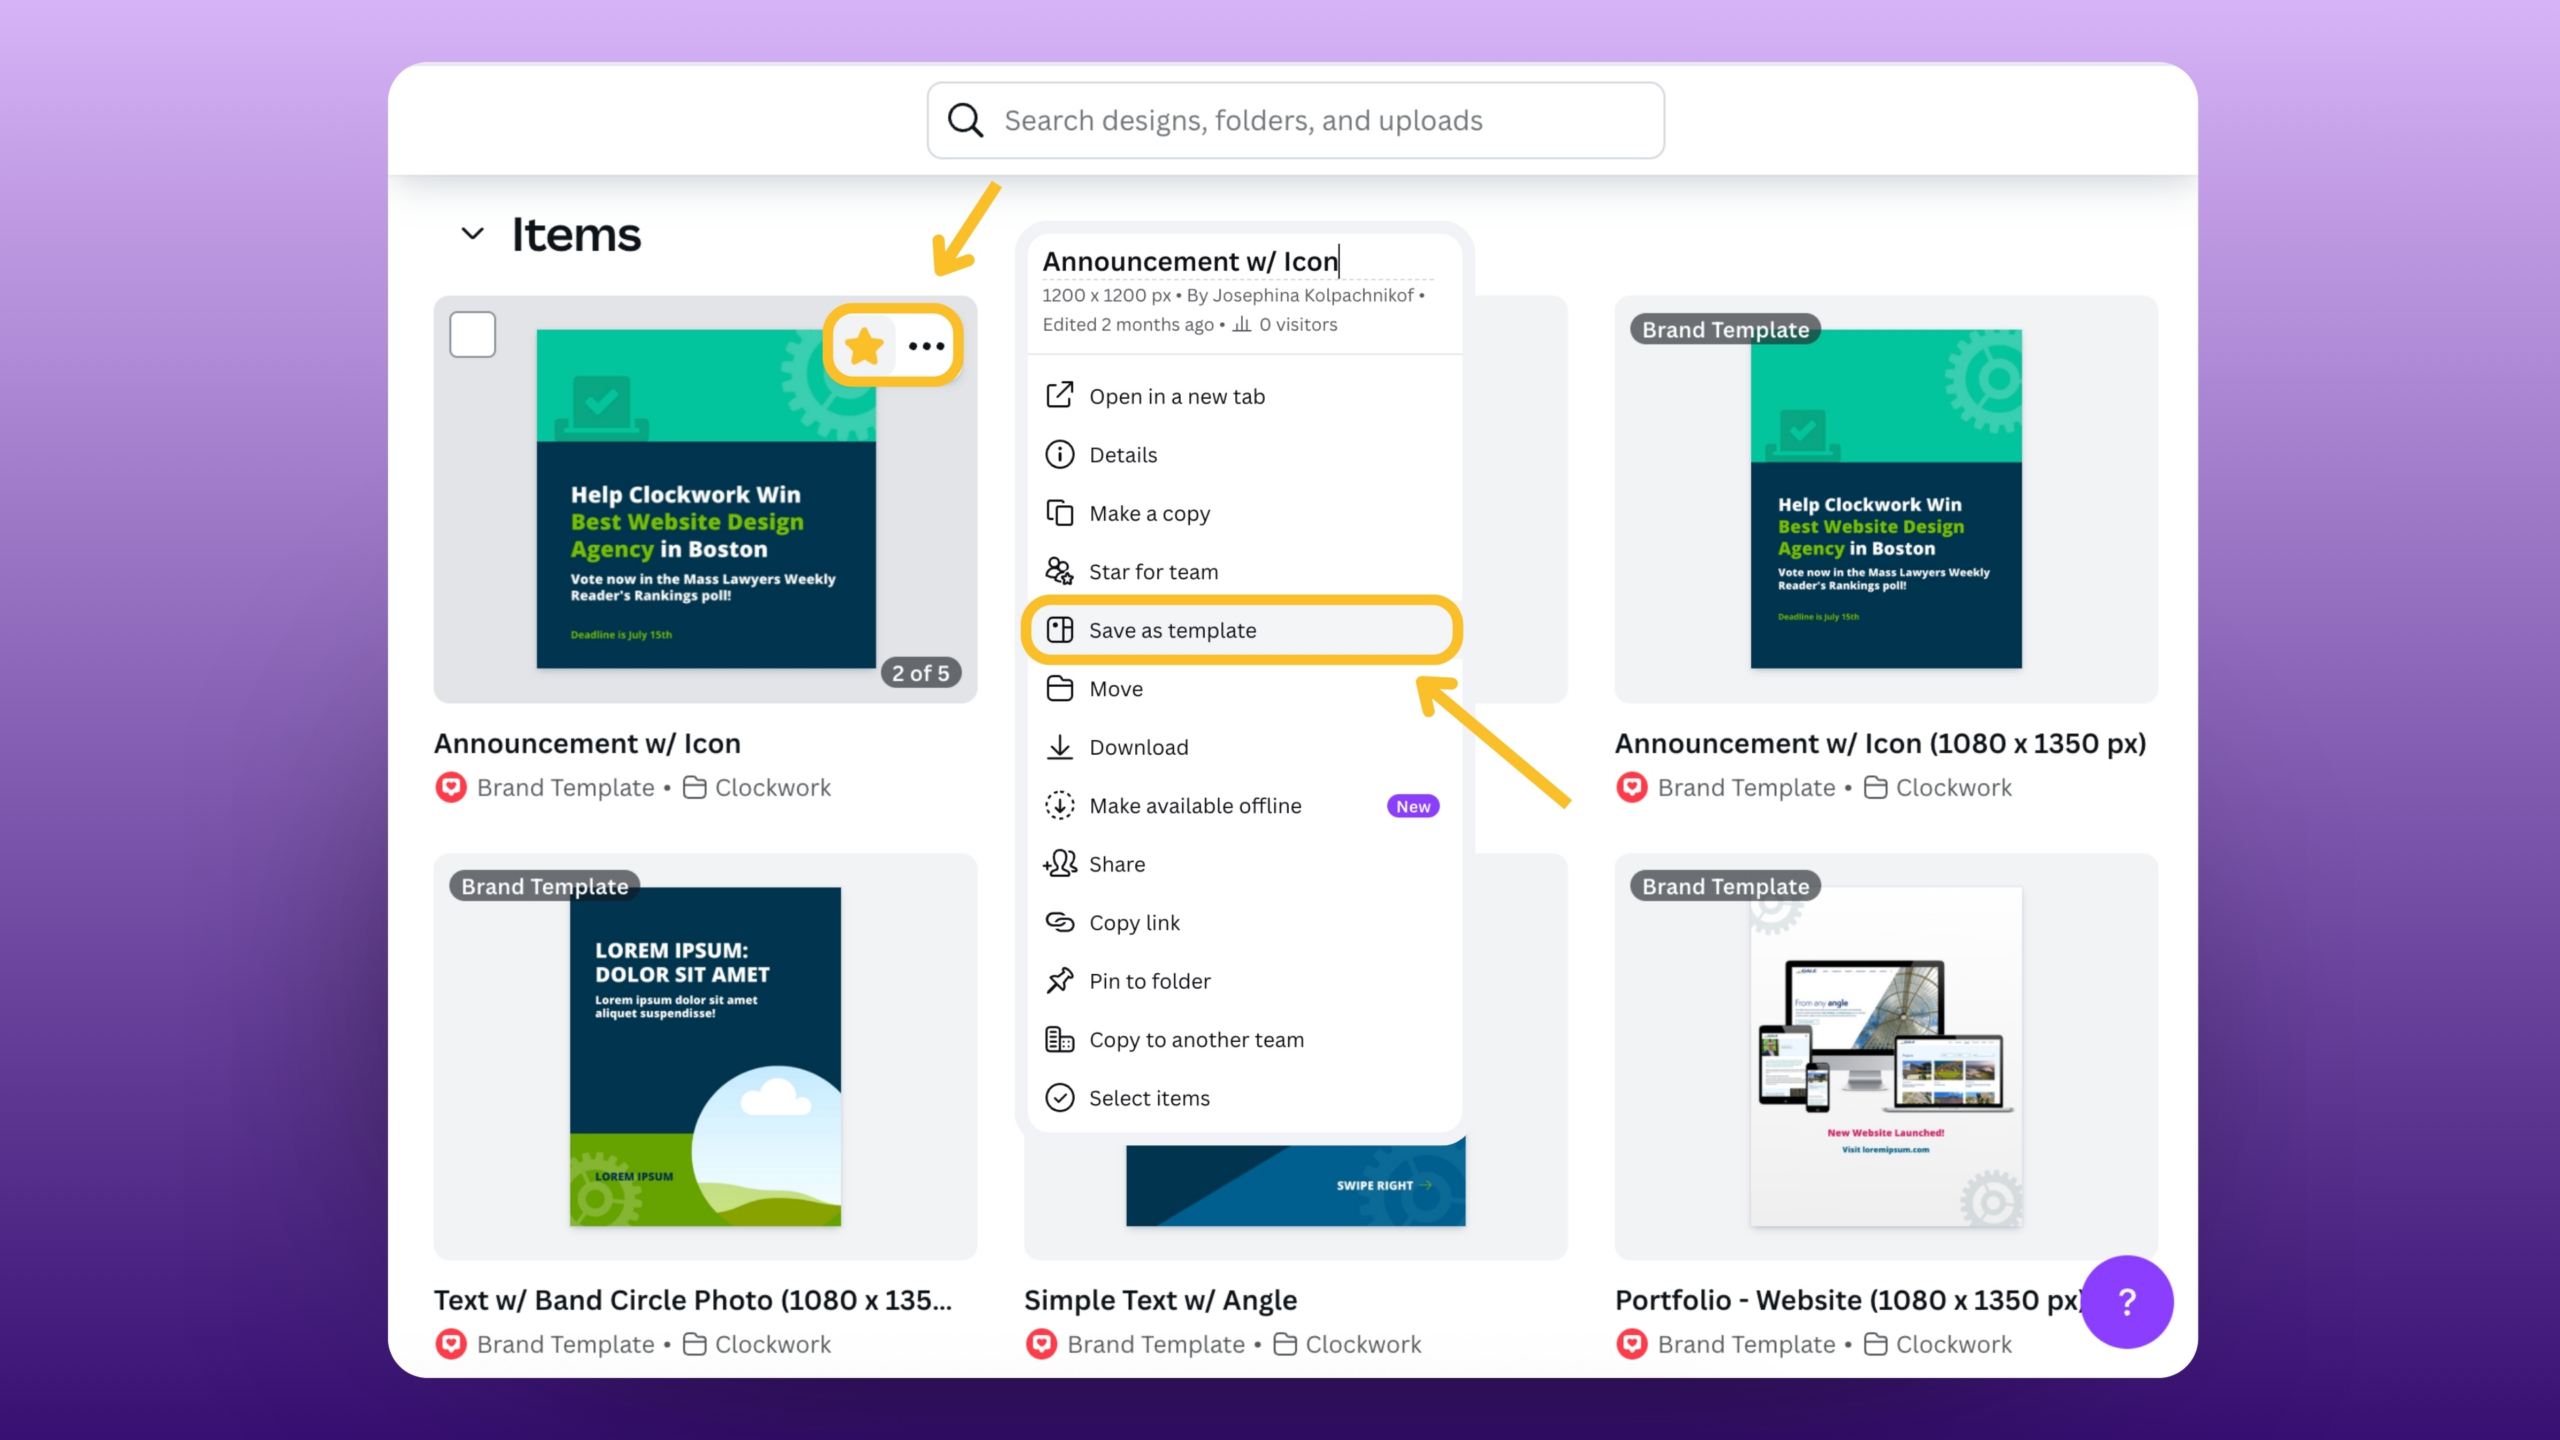Image resolution: width=2560 pixels, height=1440 pixels.
Task: Click the Copy link chain icon
Action: pyautogui.click(x=1059, y=921)
